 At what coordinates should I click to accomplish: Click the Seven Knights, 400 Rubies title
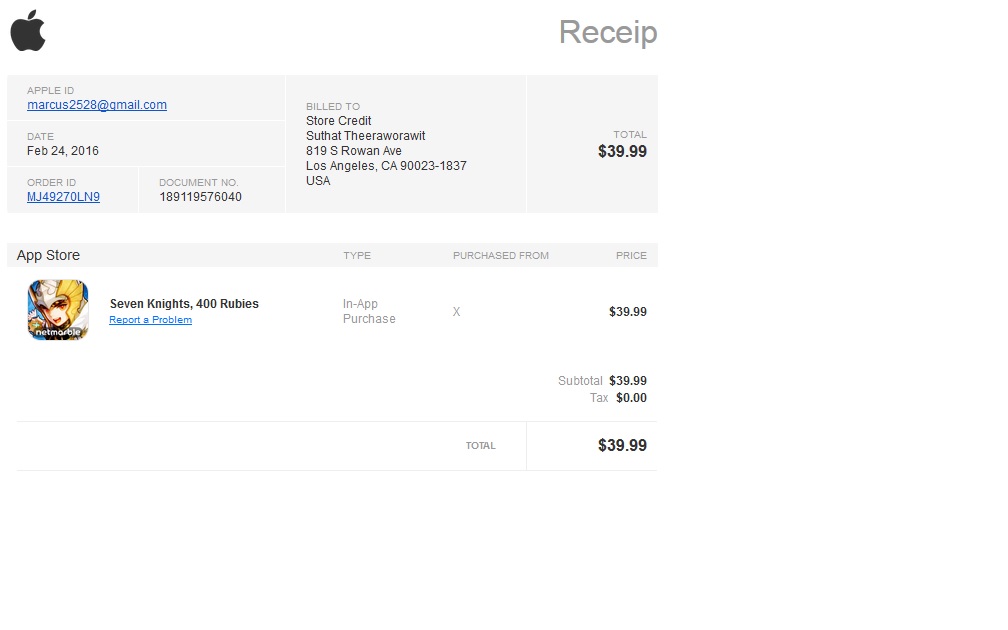(184, 304)
